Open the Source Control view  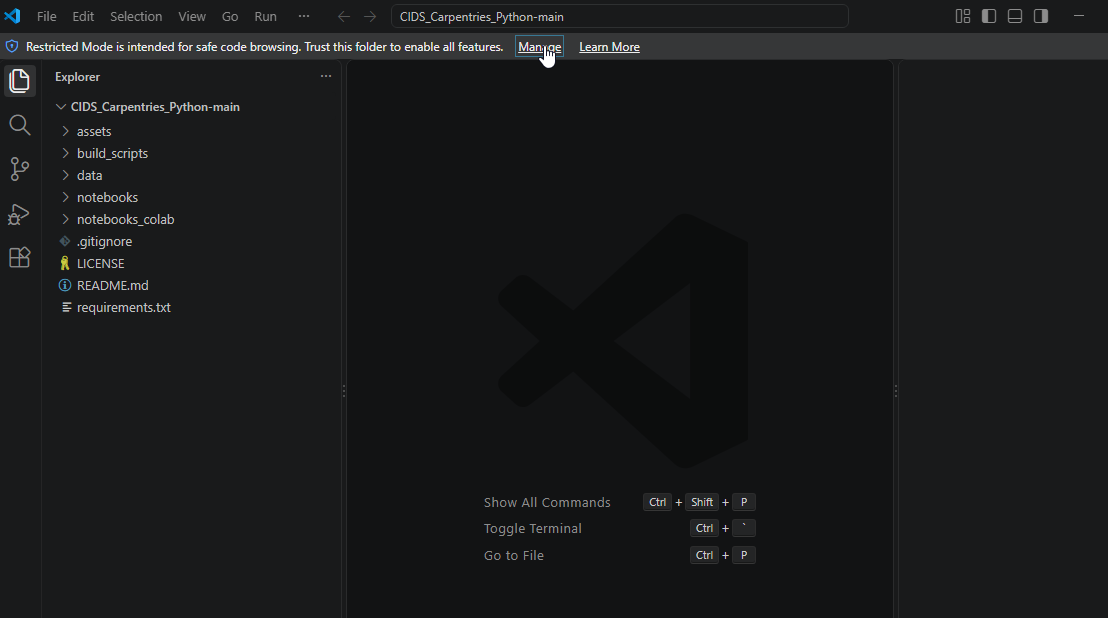20,169
